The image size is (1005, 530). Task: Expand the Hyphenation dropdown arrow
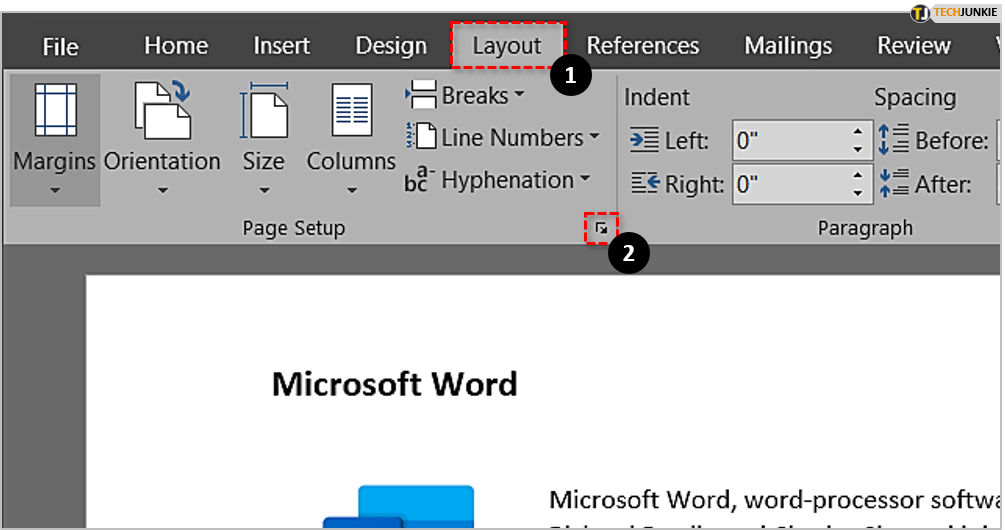coord(584,180)
